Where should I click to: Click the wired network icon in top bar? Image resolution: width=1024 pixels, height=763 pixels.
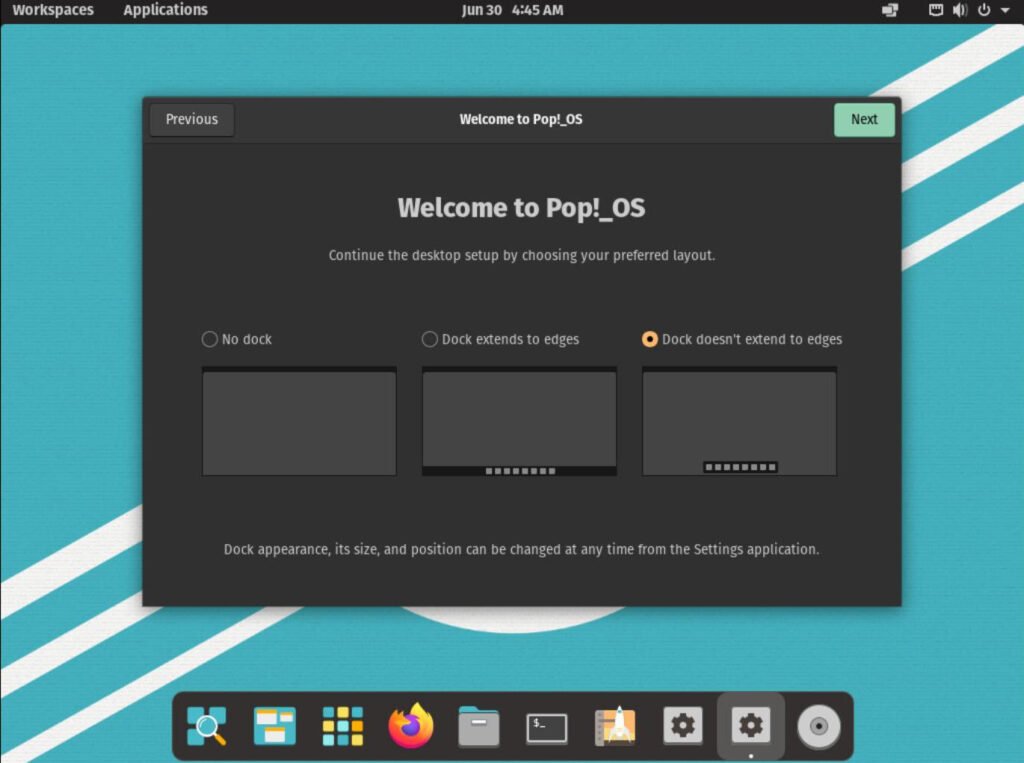point(936,10)
